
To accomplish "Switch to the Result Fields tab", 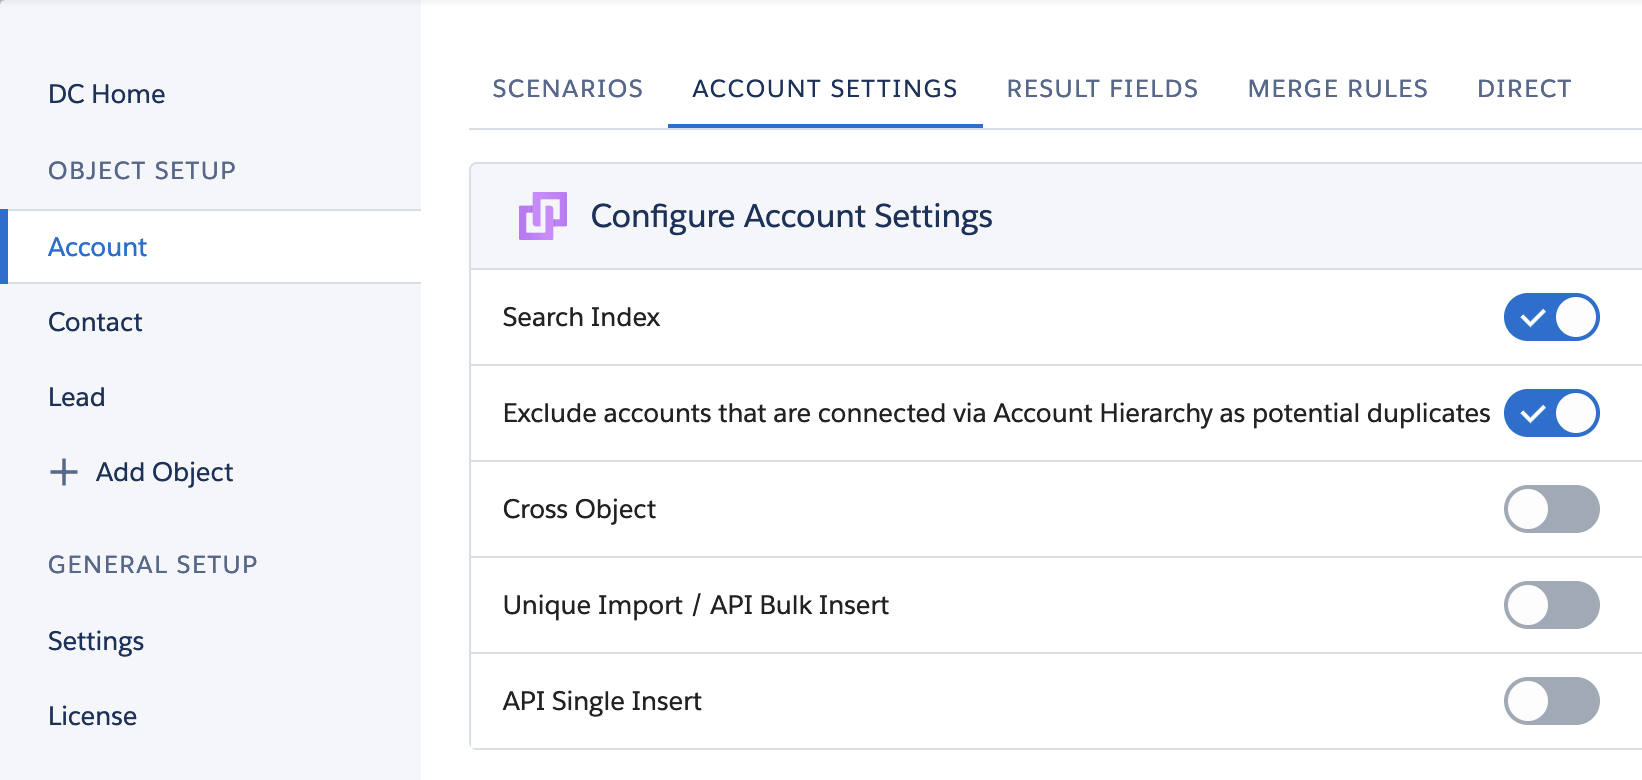I will coord(1102,89).
